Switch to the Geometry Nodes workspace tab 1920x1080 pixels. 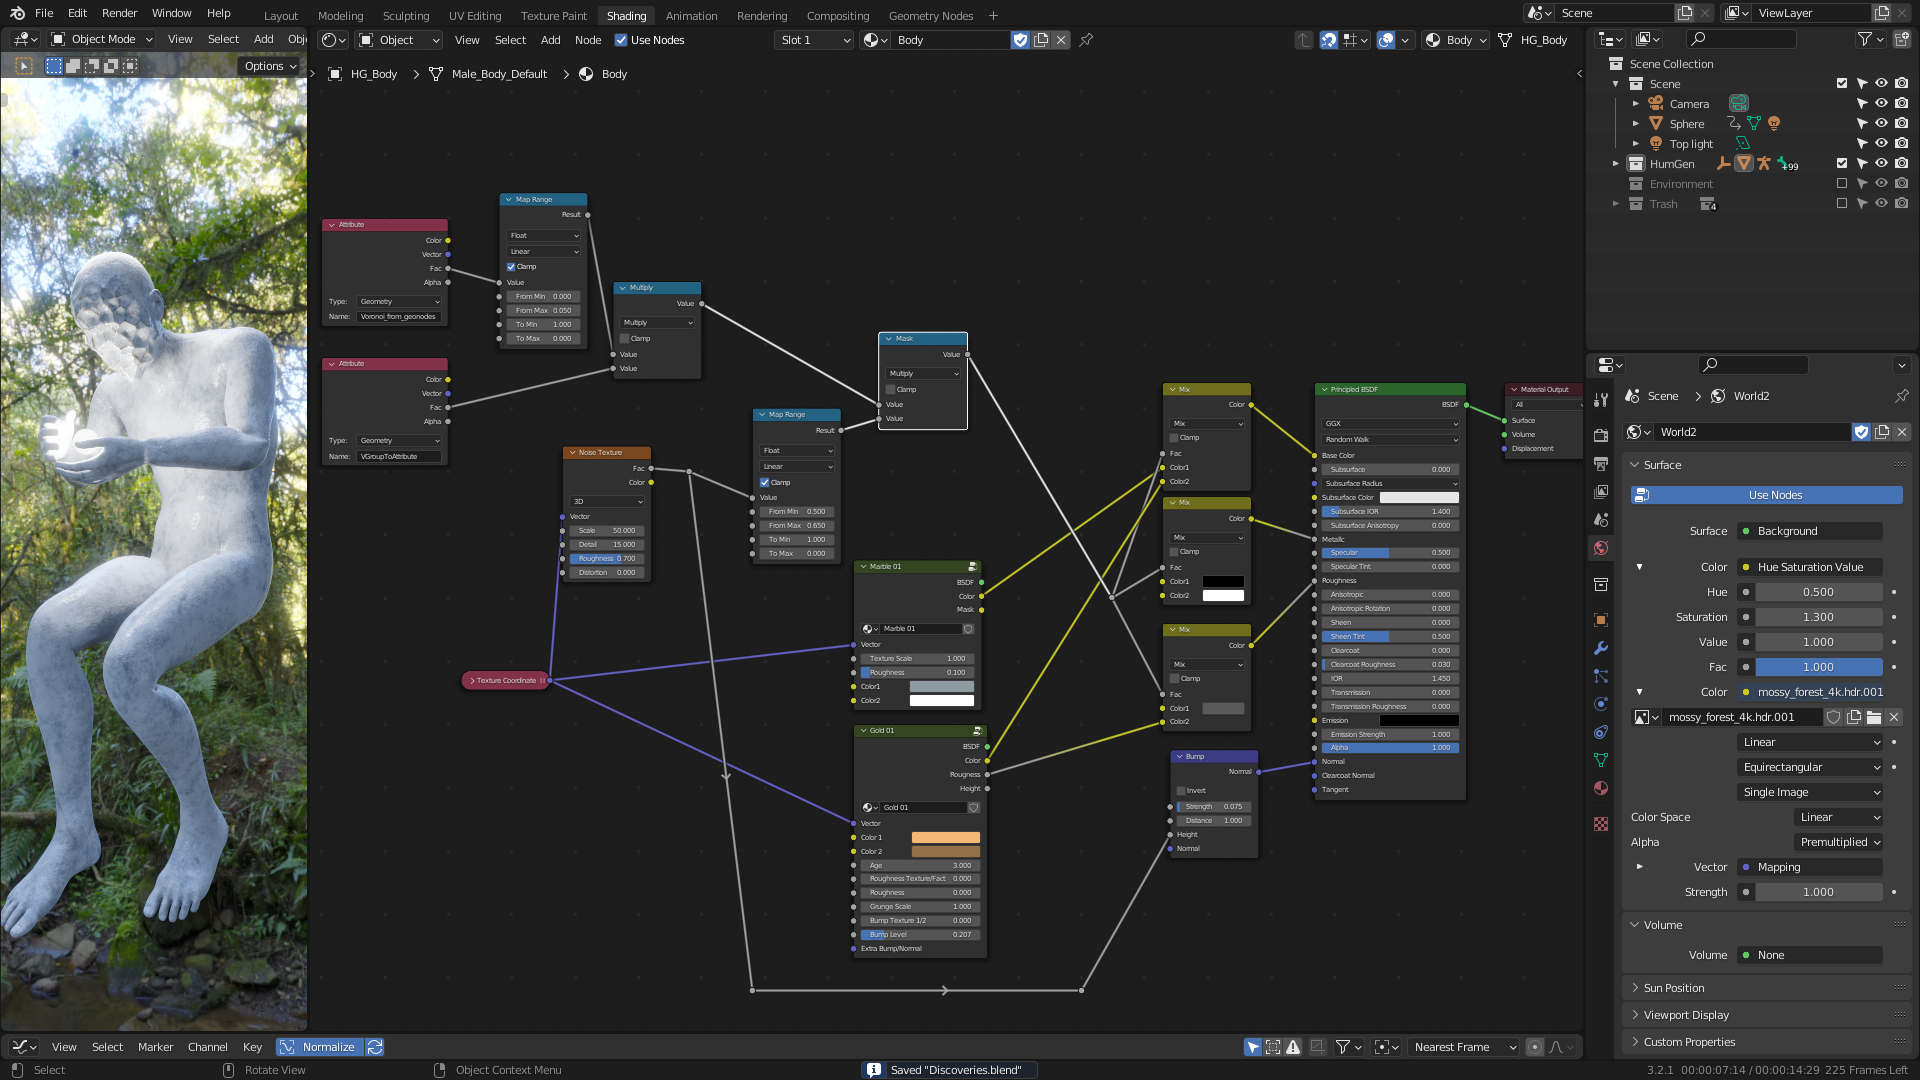click(x=930, y=16)
